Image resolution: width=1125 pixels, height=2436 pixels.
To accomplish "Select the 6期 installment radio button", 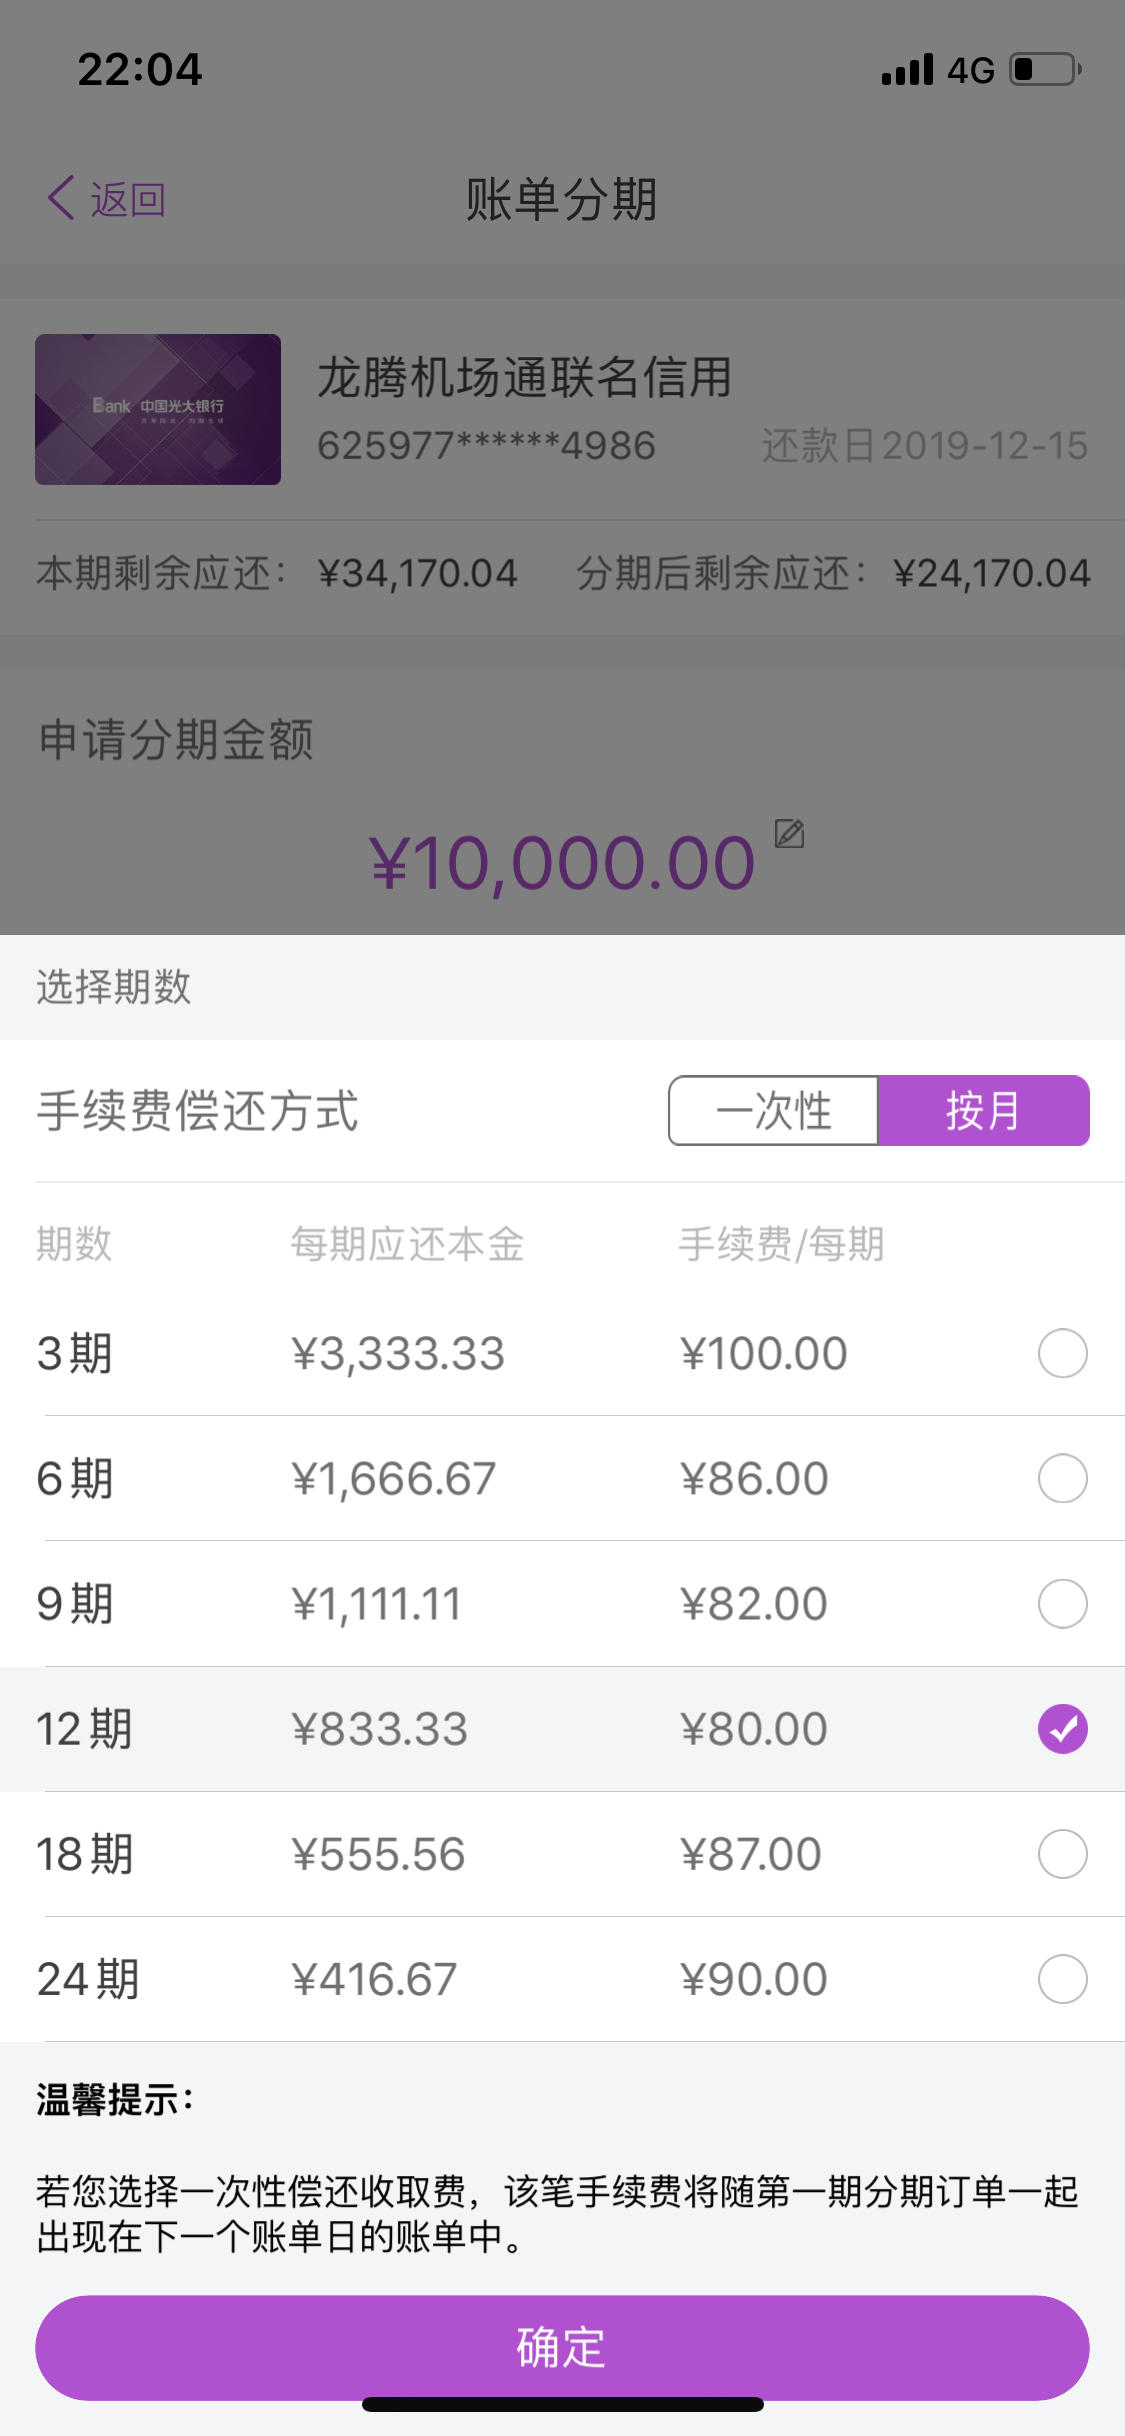I will (1062, 1478).
